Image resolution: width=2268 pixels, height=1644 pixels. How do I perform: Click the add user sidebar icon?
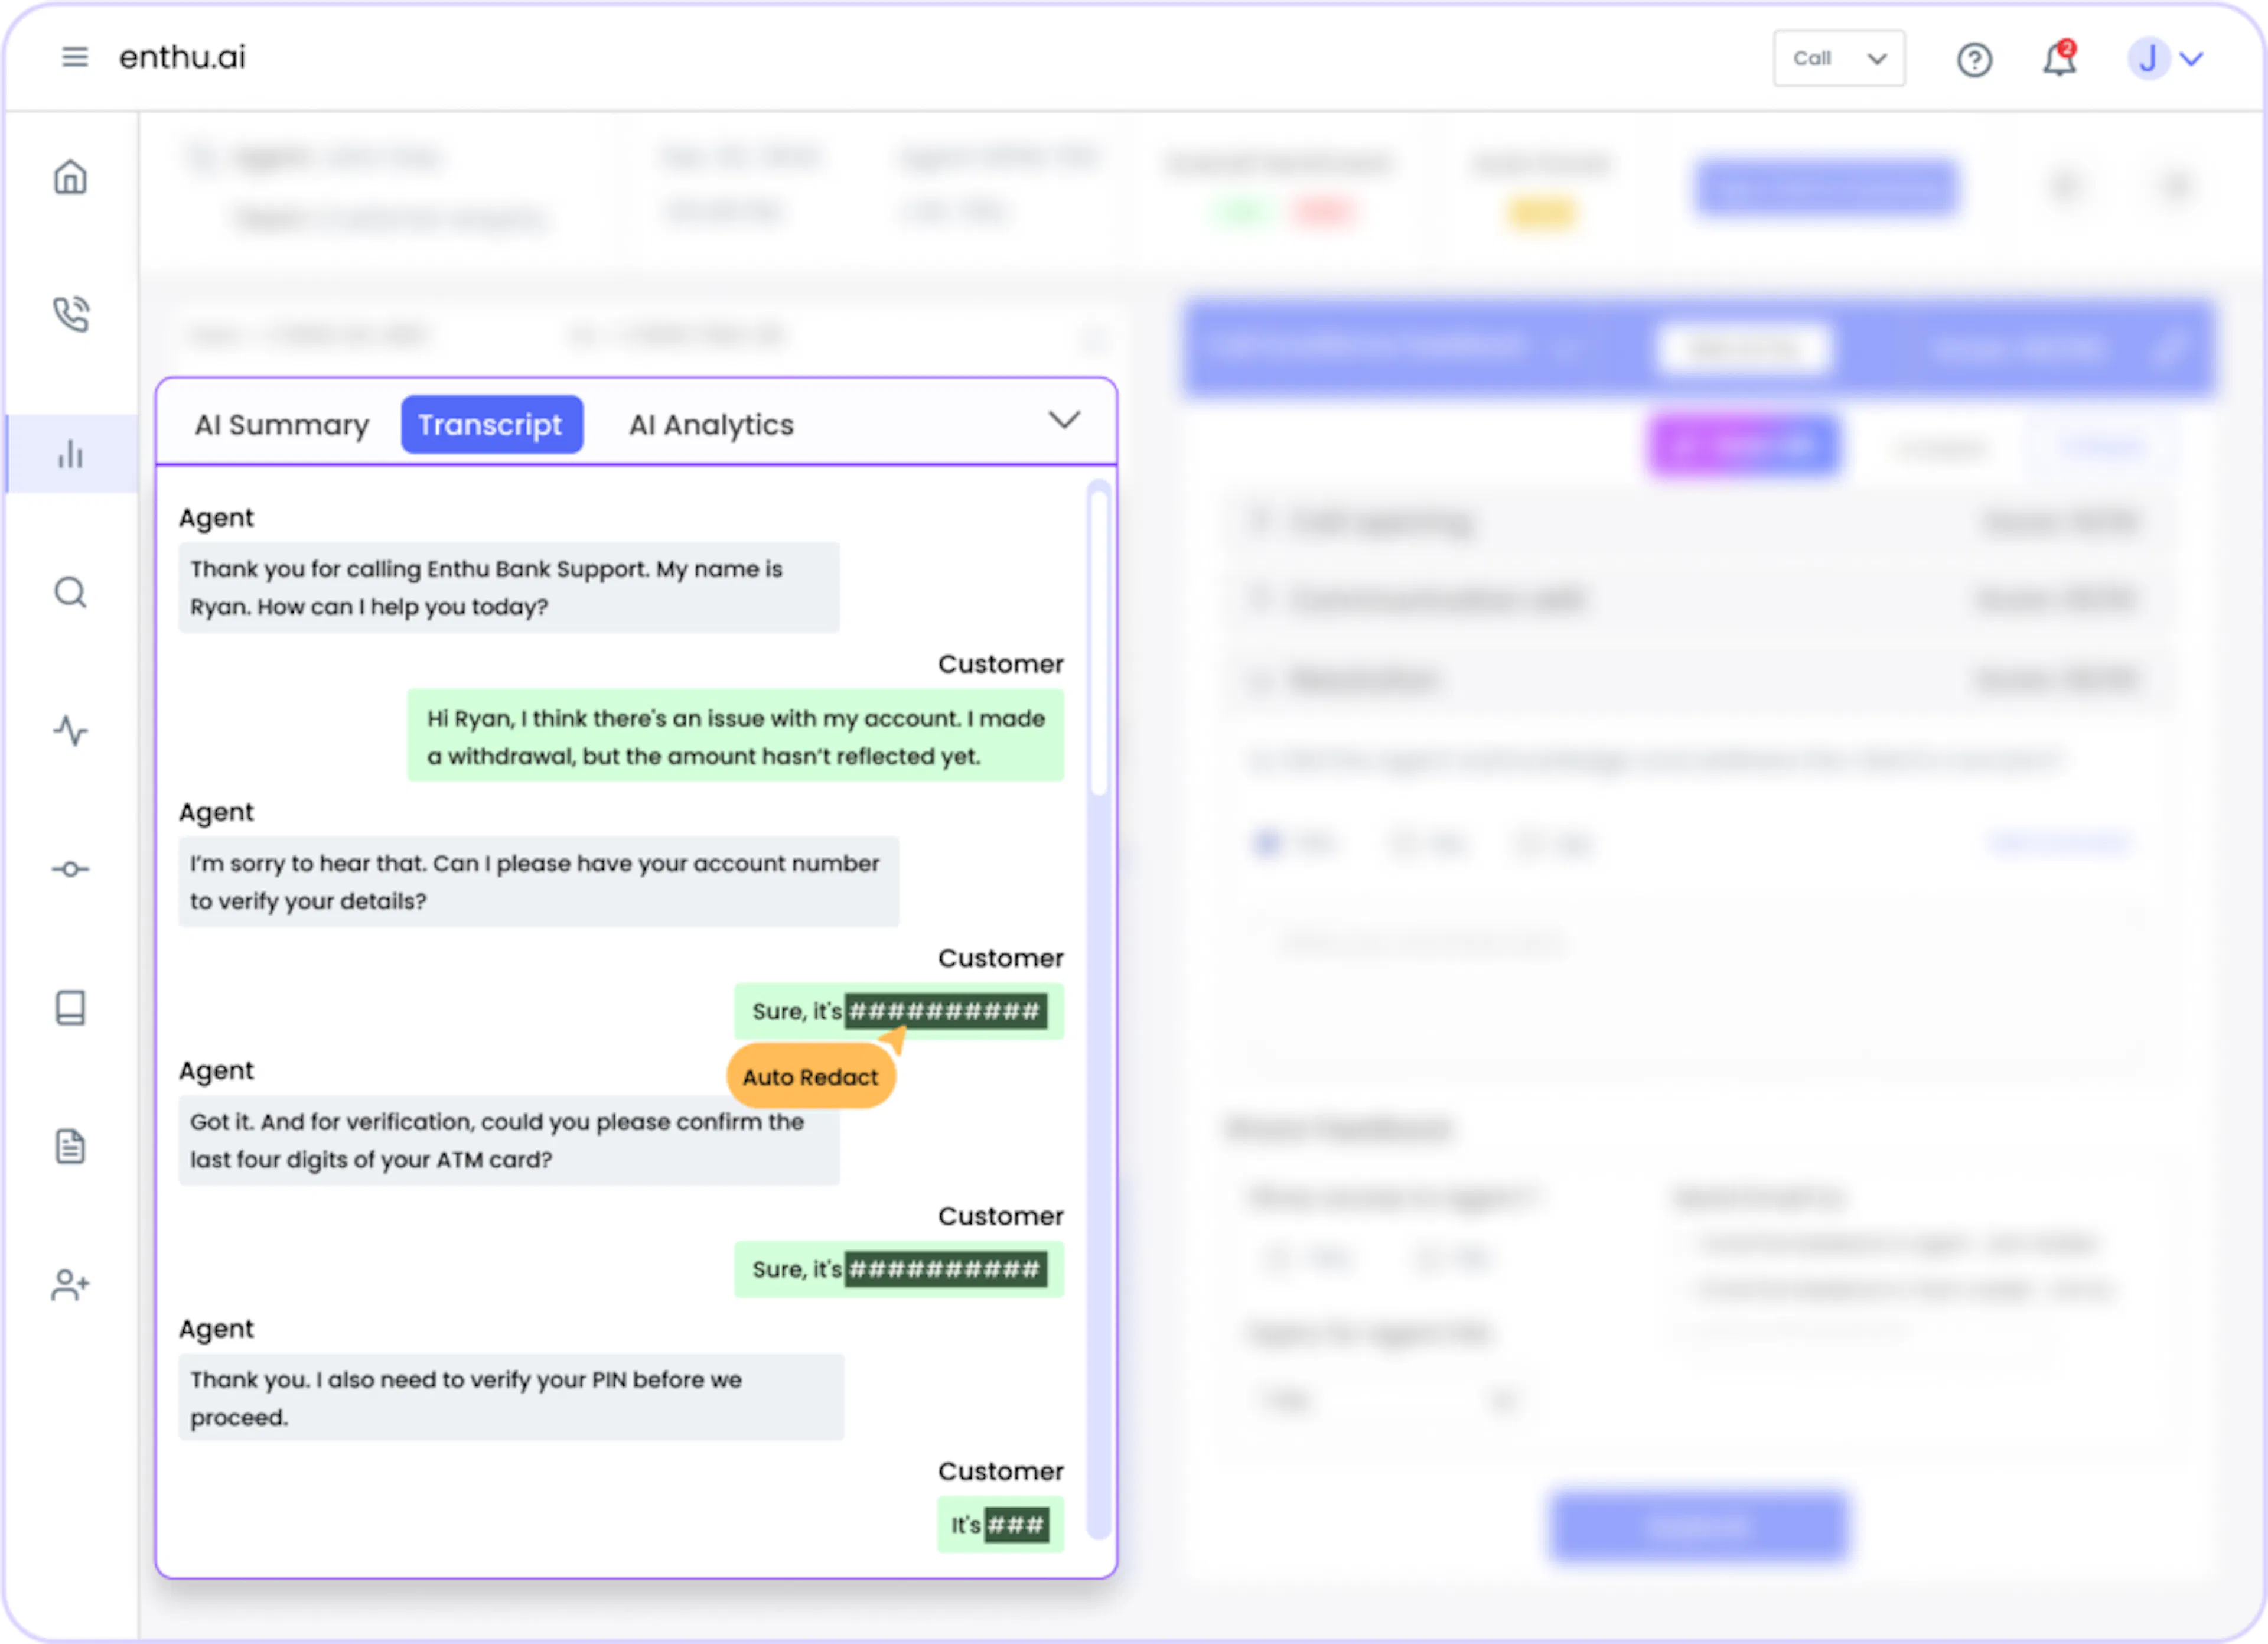click(x=70, y=1284)
